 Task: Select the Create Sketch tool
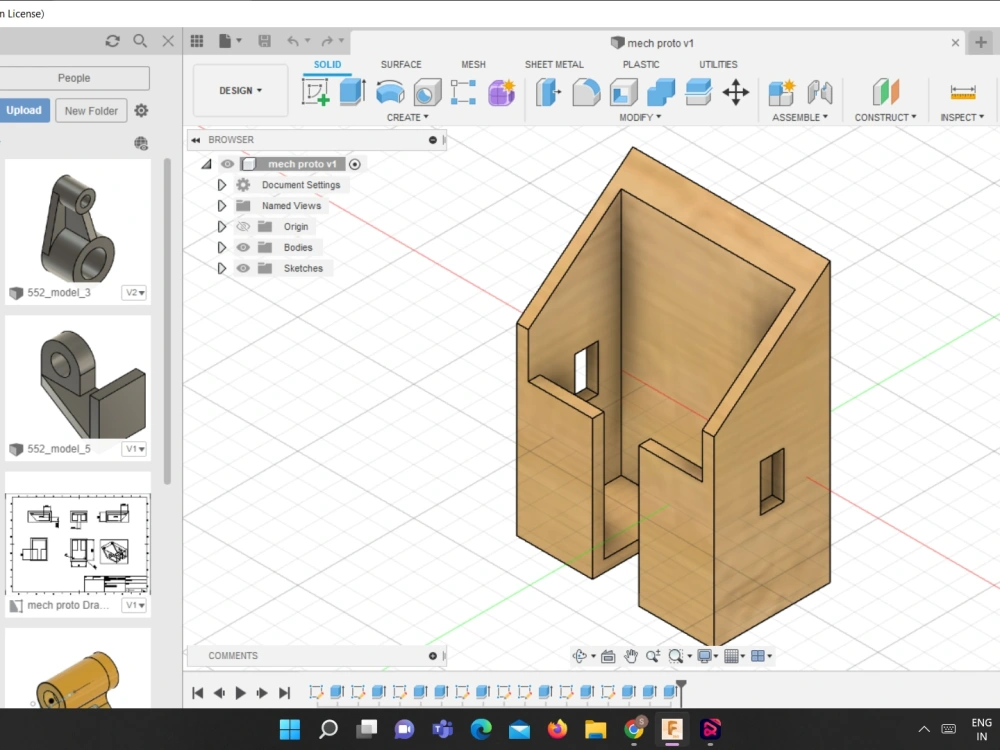click(x=316, y=92)
